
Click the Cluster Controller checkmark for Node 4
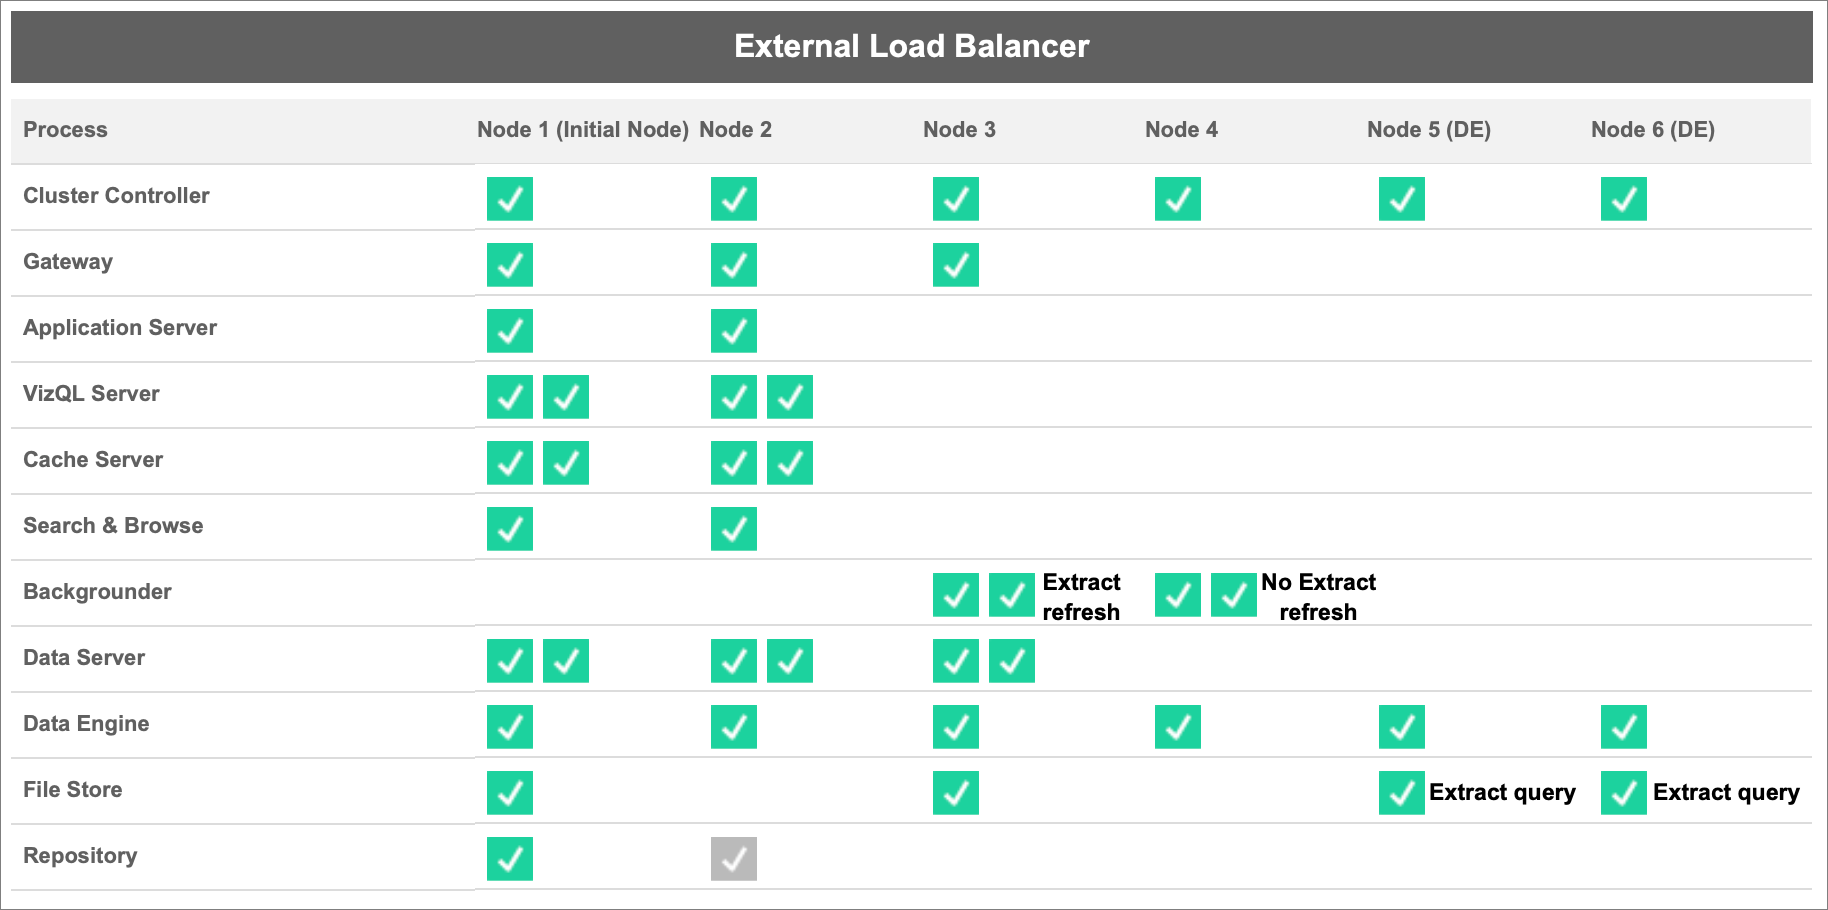(x=1178, y=199)
